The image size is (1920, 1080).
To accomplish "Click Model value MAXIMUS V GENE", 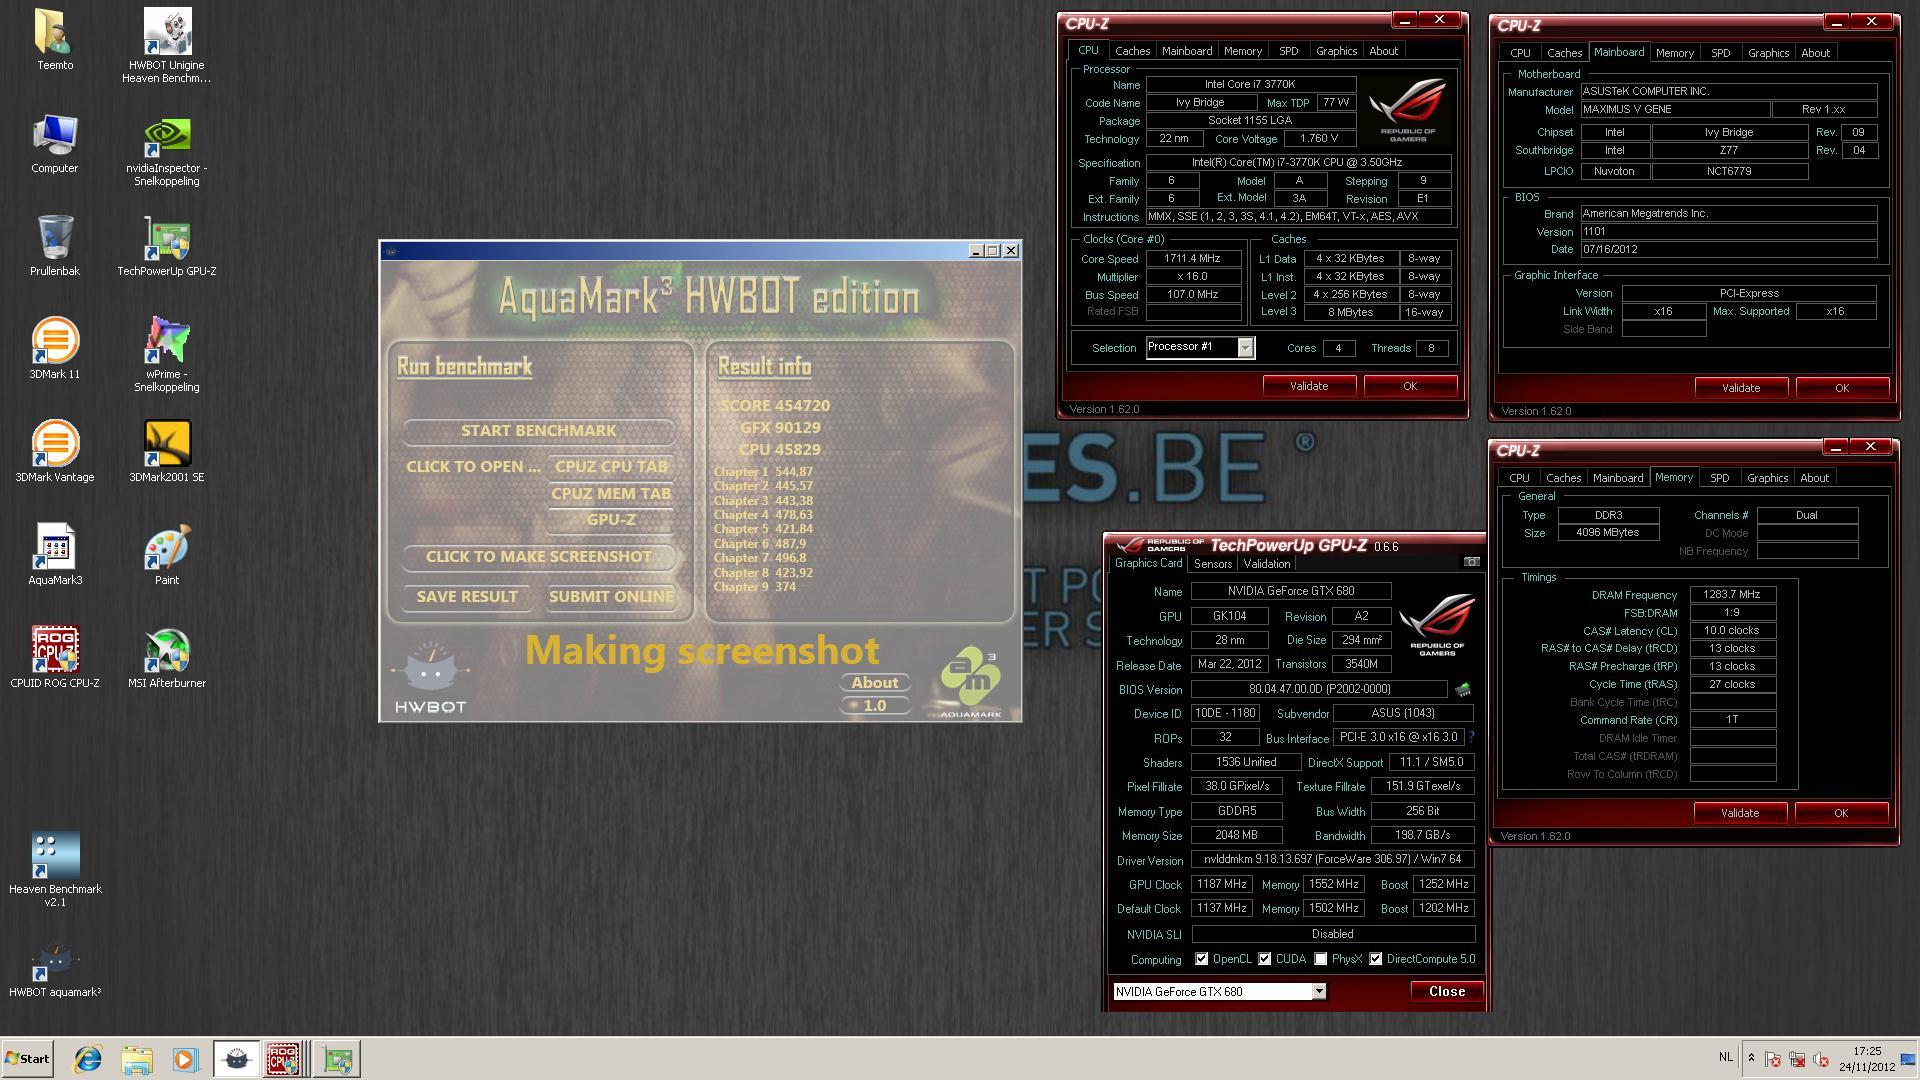I will 1674,109.
